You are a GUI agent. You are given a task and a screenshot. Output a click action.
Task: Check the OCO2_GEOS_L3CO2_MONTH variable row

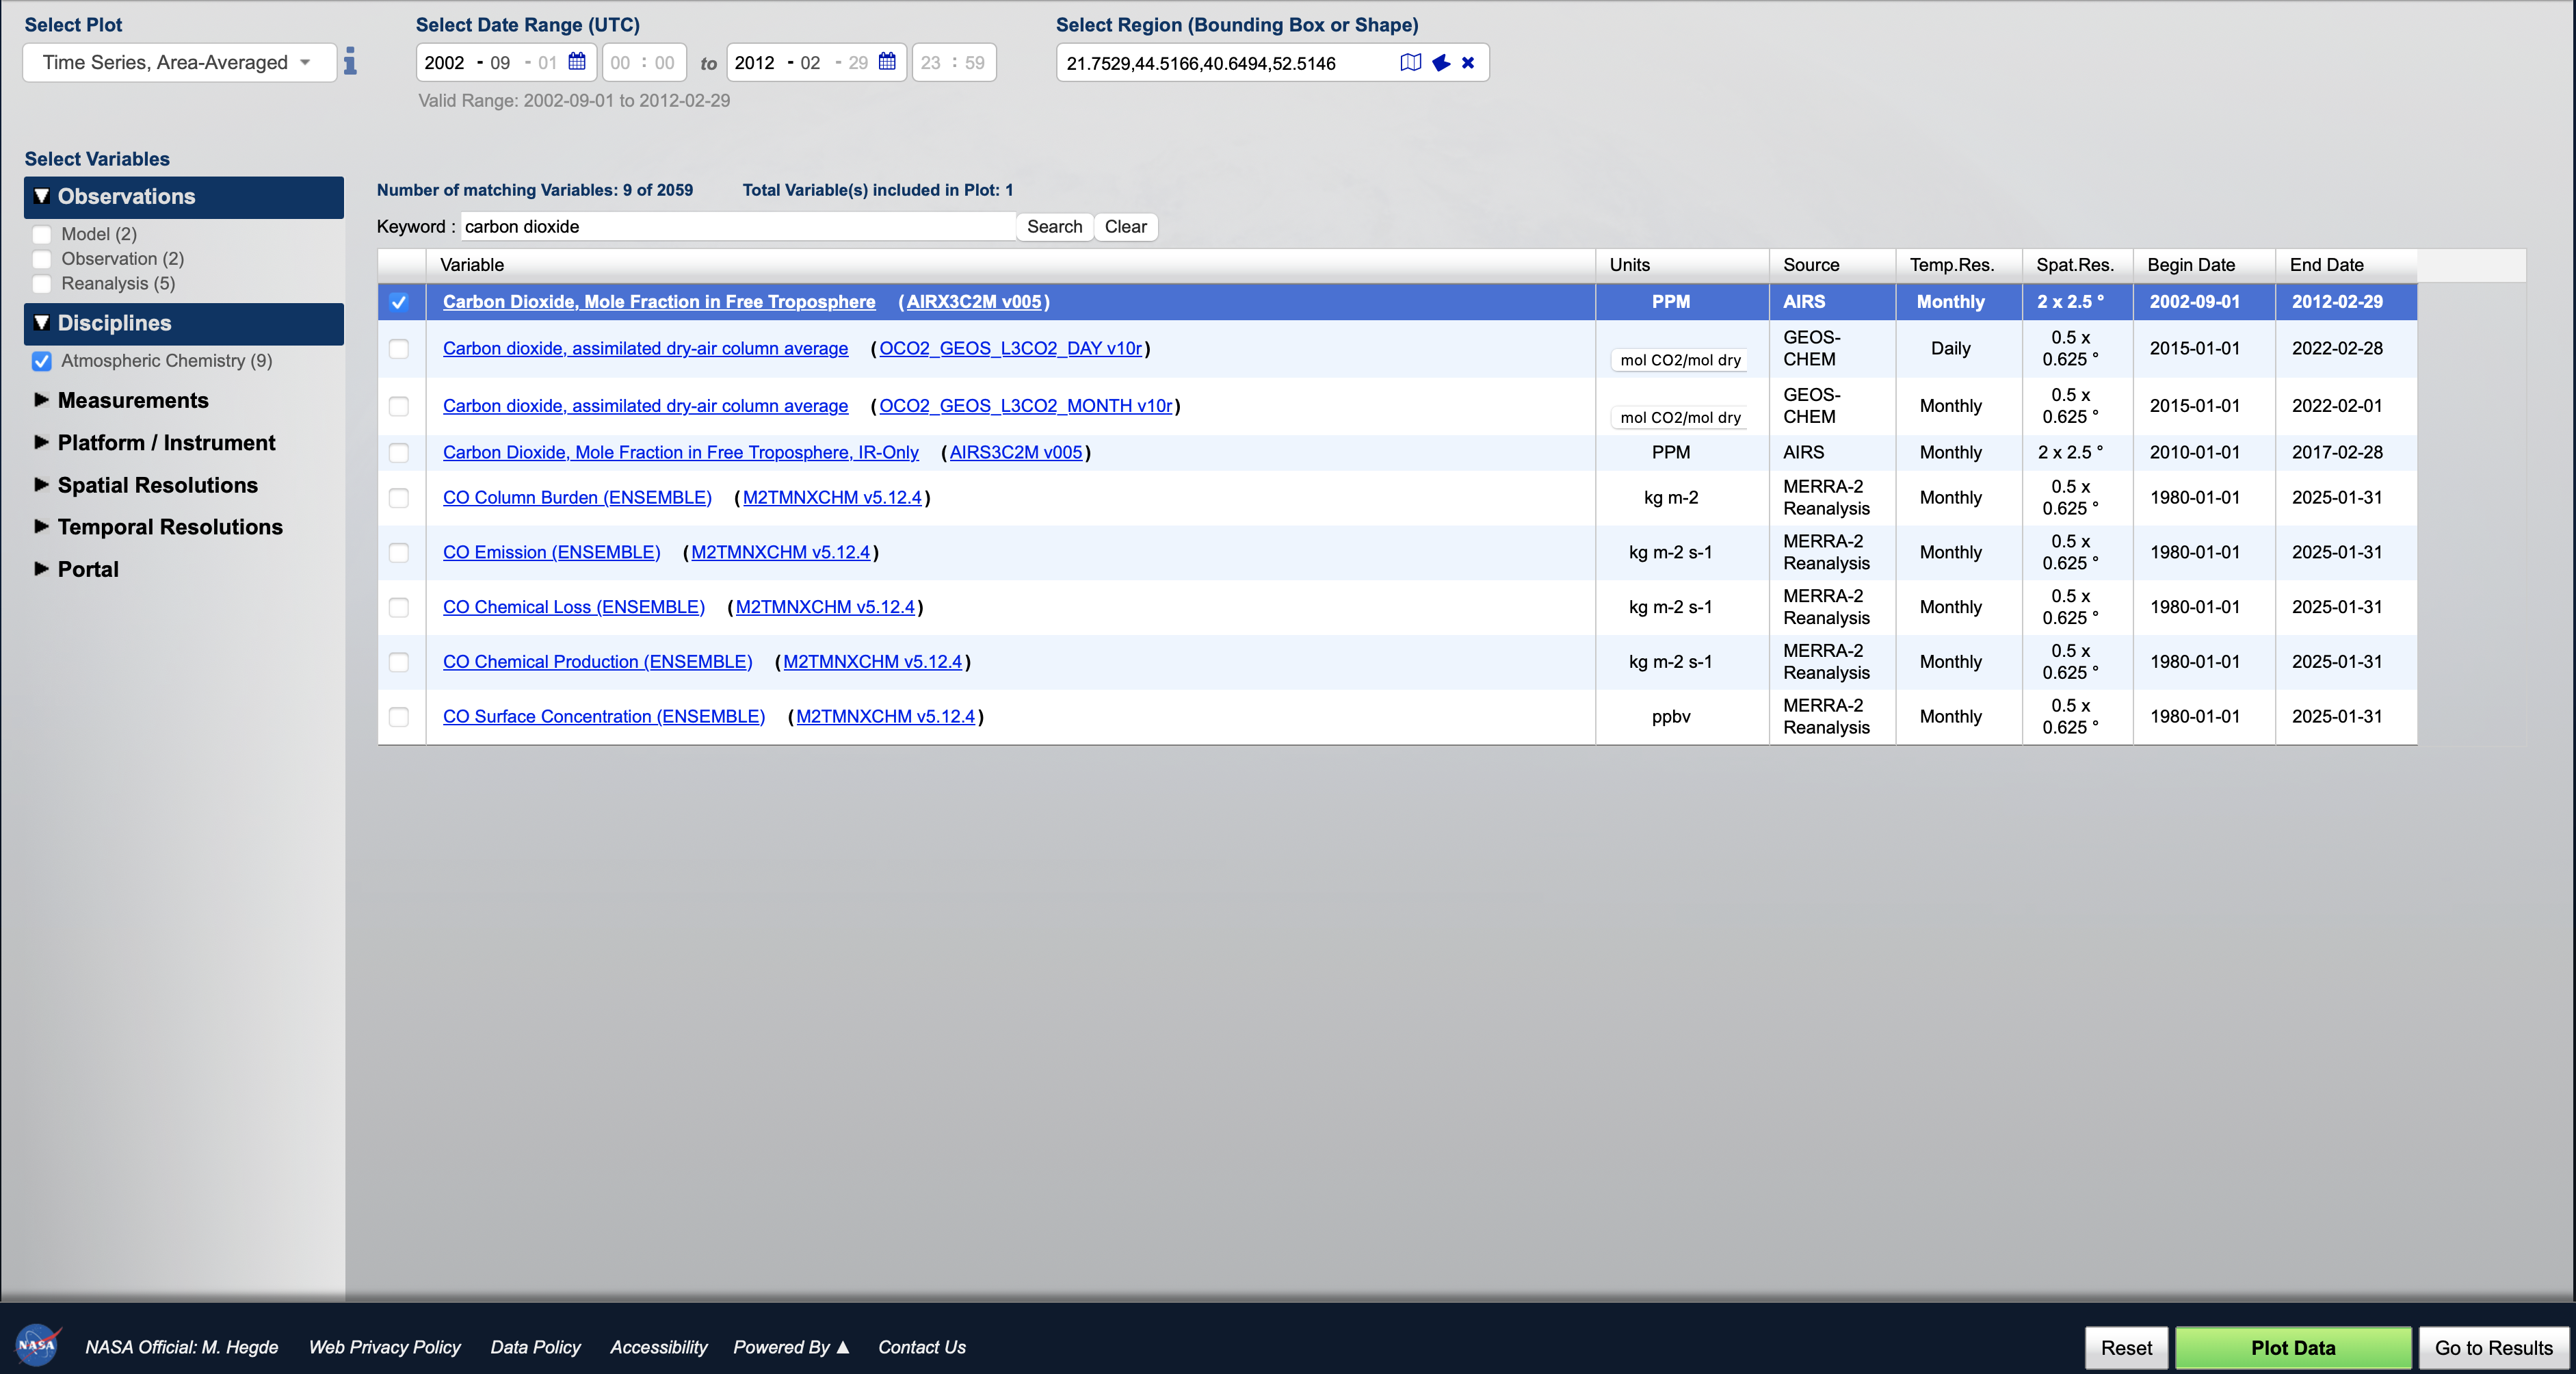tap(399, 406)
